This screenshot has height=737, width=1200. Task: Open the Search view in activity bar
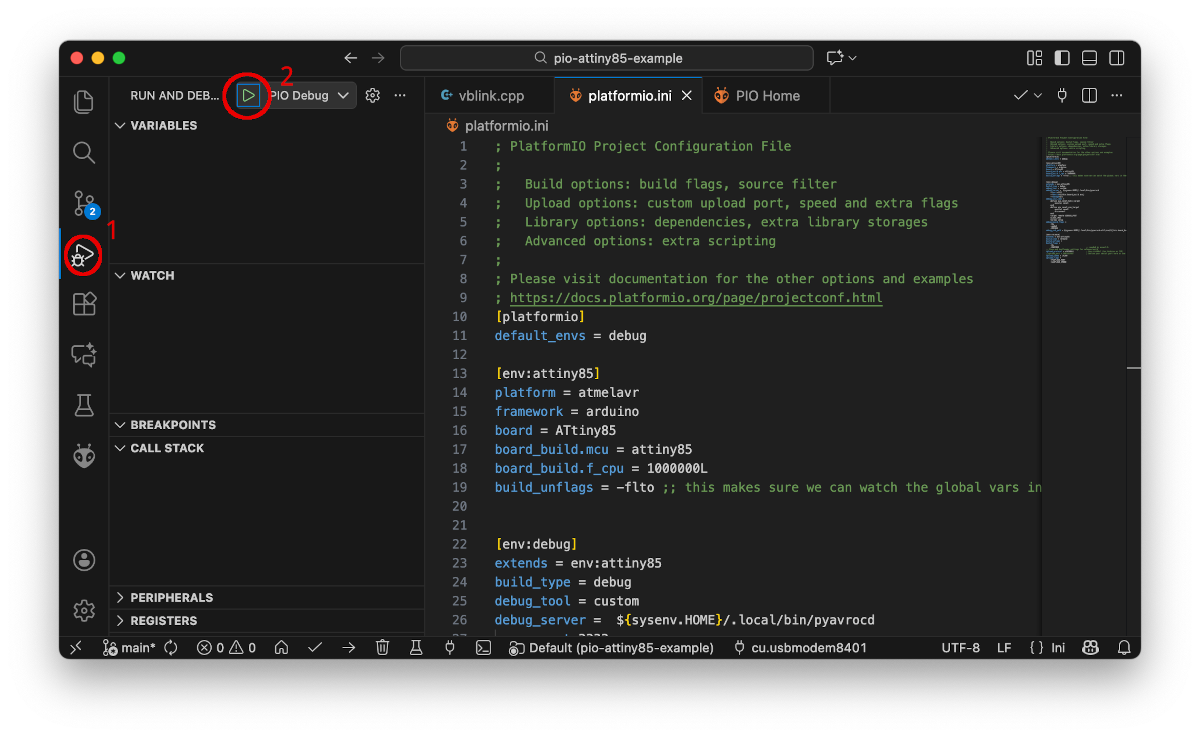(84, 152)
